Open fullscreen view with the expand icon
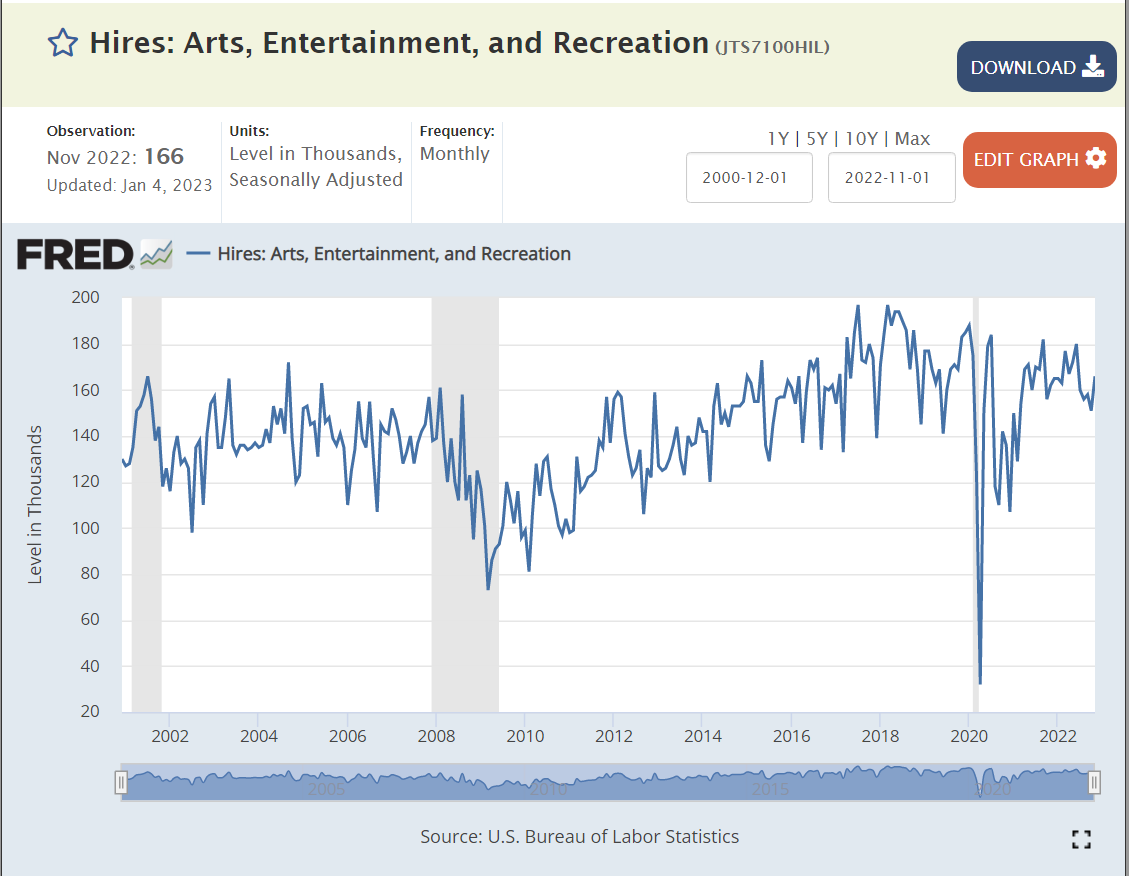Image resolution: width=1129 pixels, height=876 pixels. click(x=1080, y=839)
